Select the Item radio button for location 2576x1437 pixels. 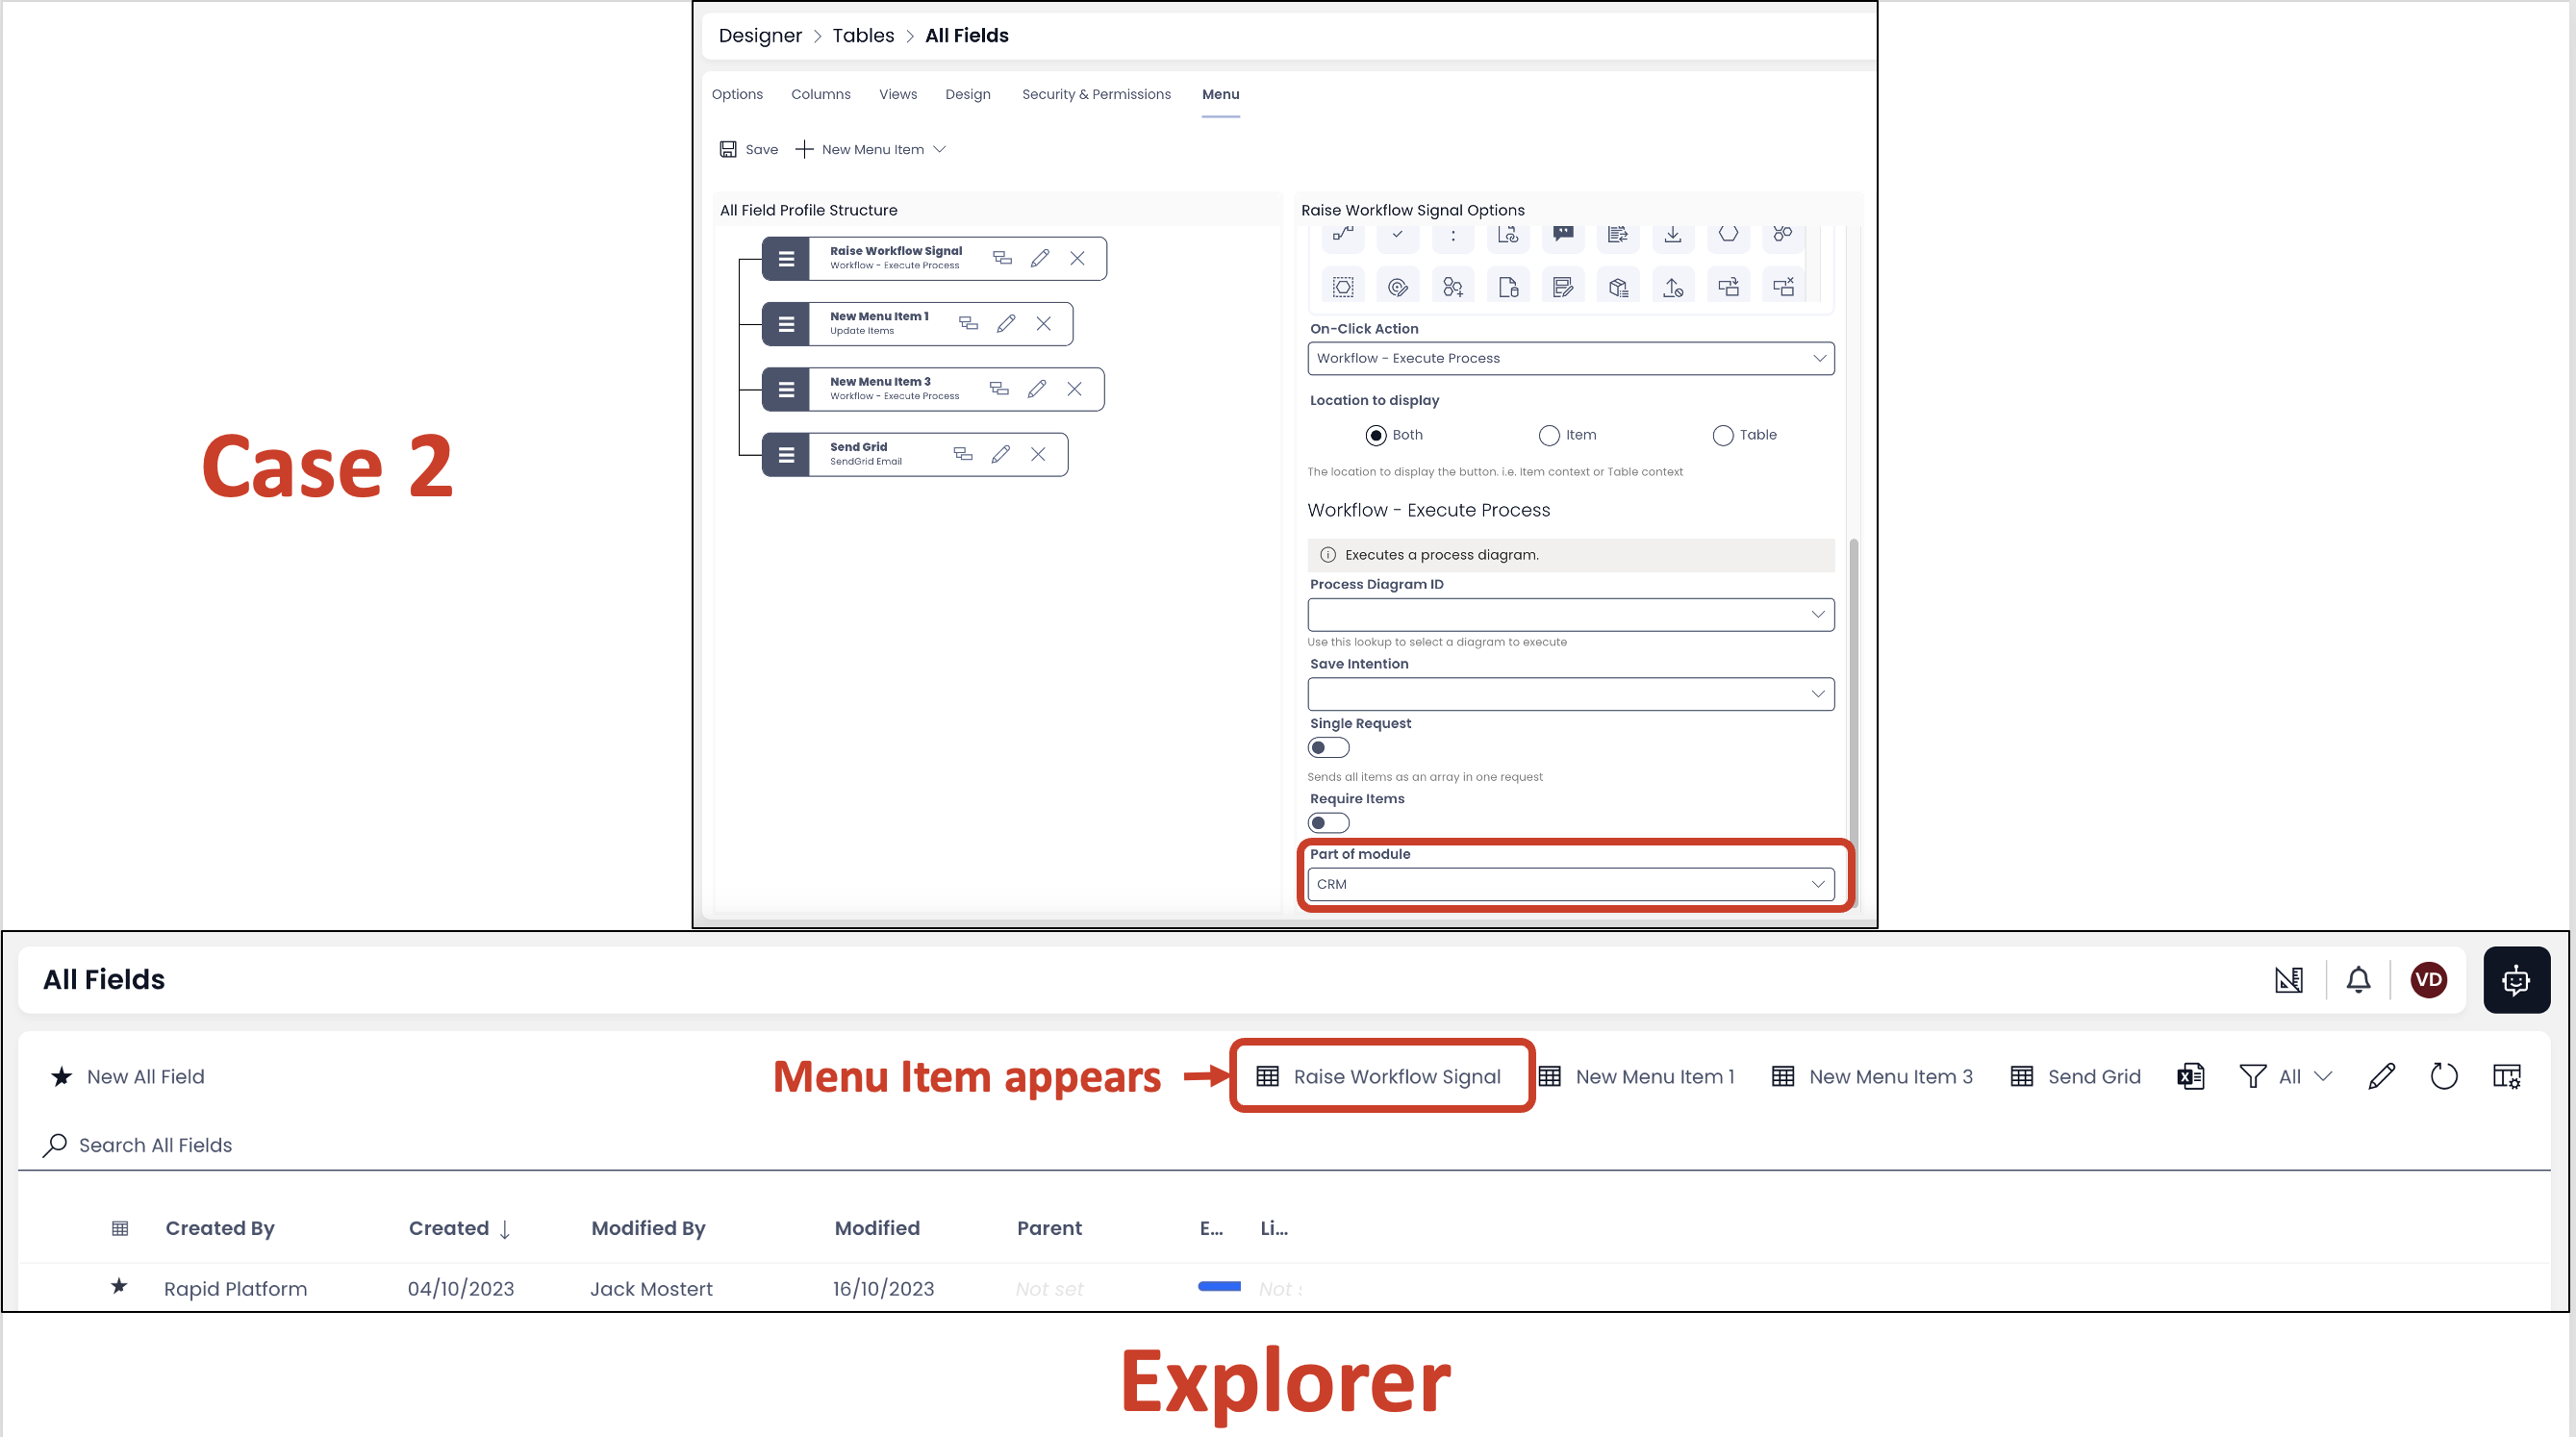(x=1548, y=434)
